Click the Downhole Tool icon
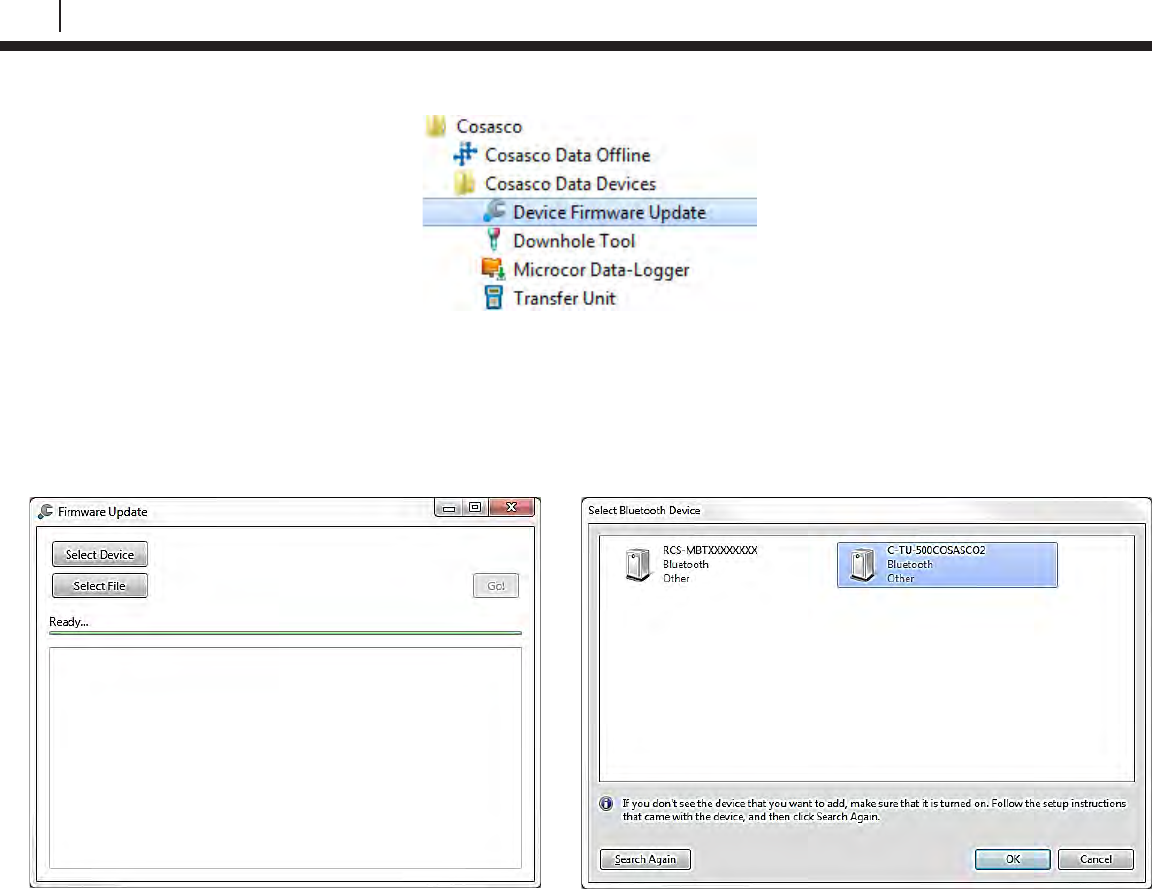This screenshot has width=1152, height=889. [x=494, y=240]
